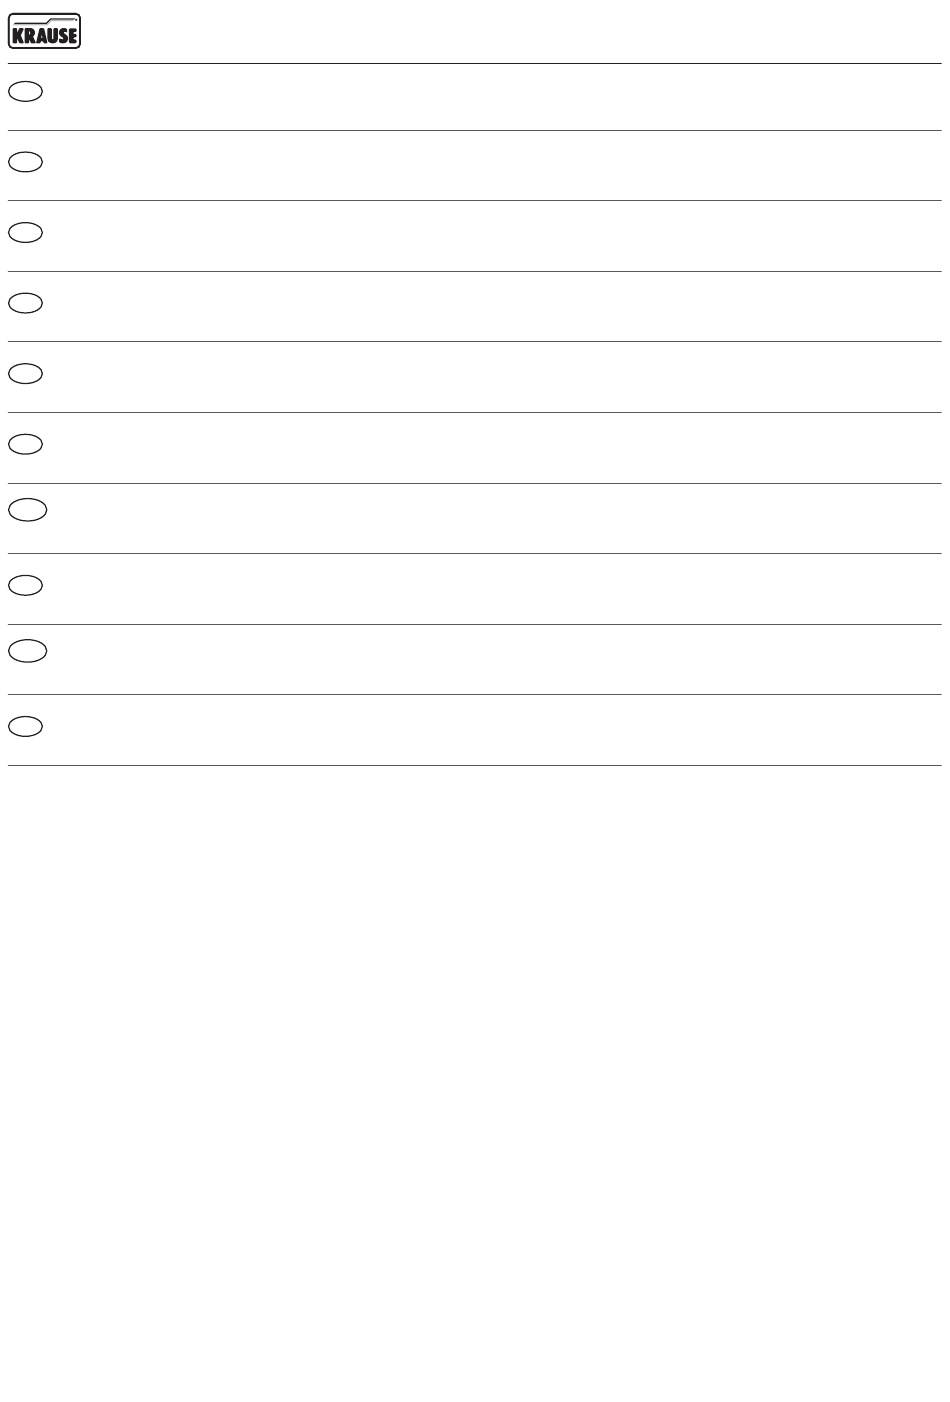Select the first empty oval below the logo
Viewport: 950px width, 1402px height.
pos(26,92)
